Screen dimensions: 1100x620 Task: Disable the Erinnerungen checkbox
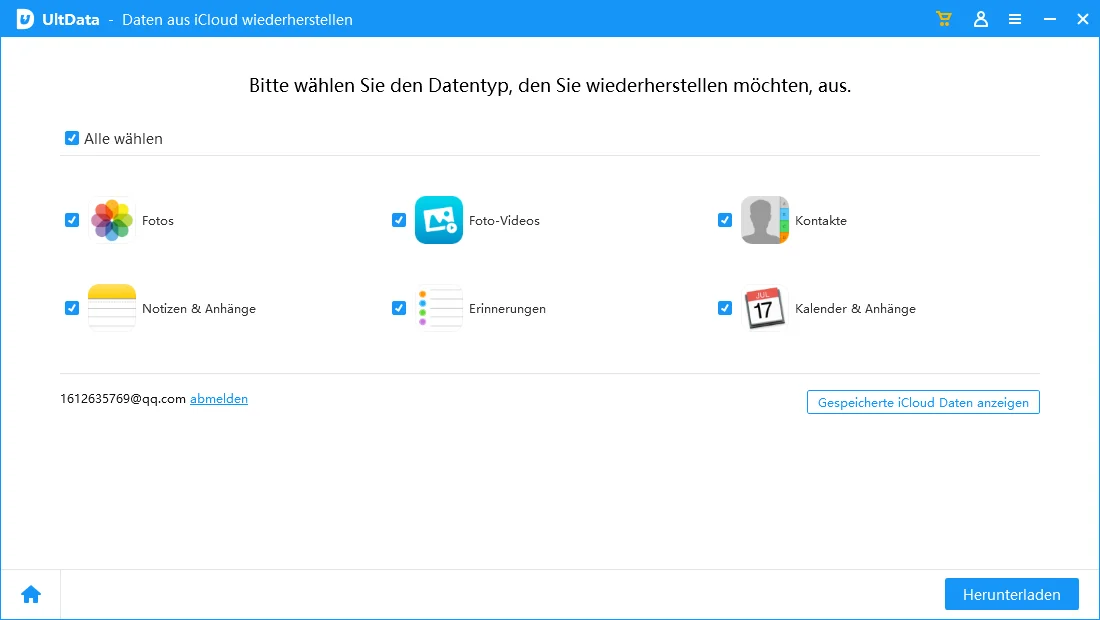[x=399, y=308]
